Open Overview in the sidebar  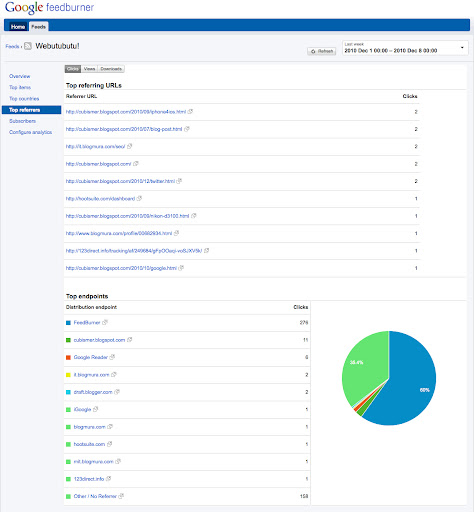[x=20, y=76]
